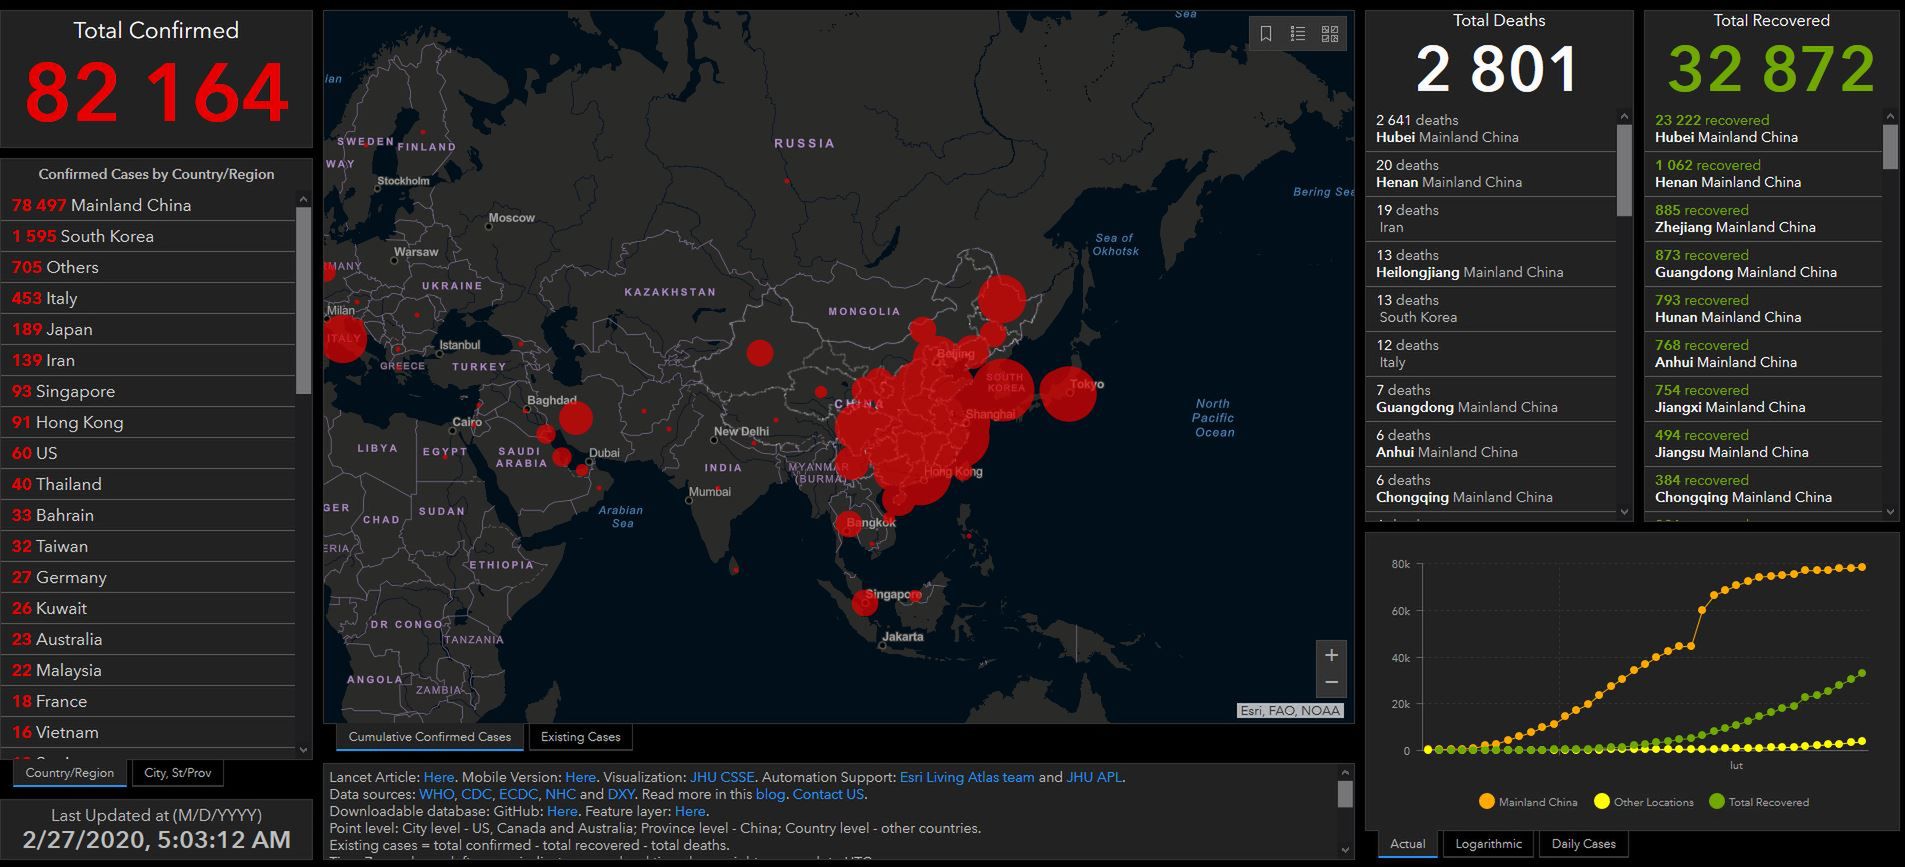Click the down arrow of the deaths list scrollbar

coord(1624,512)
